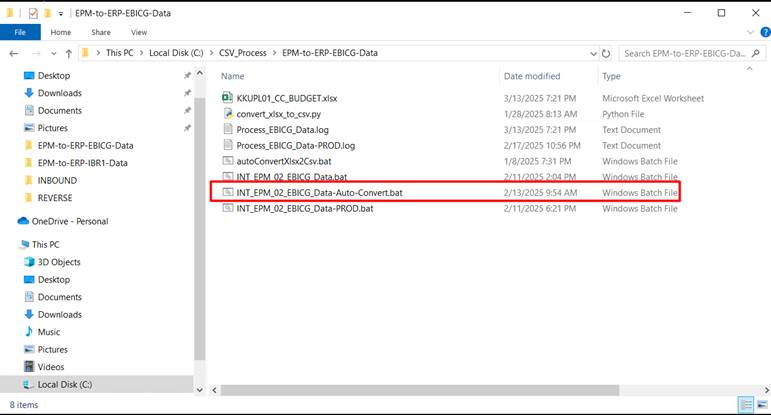Sort files by the Type column header
The image size is (771, 415).
[x=611, y=76]
